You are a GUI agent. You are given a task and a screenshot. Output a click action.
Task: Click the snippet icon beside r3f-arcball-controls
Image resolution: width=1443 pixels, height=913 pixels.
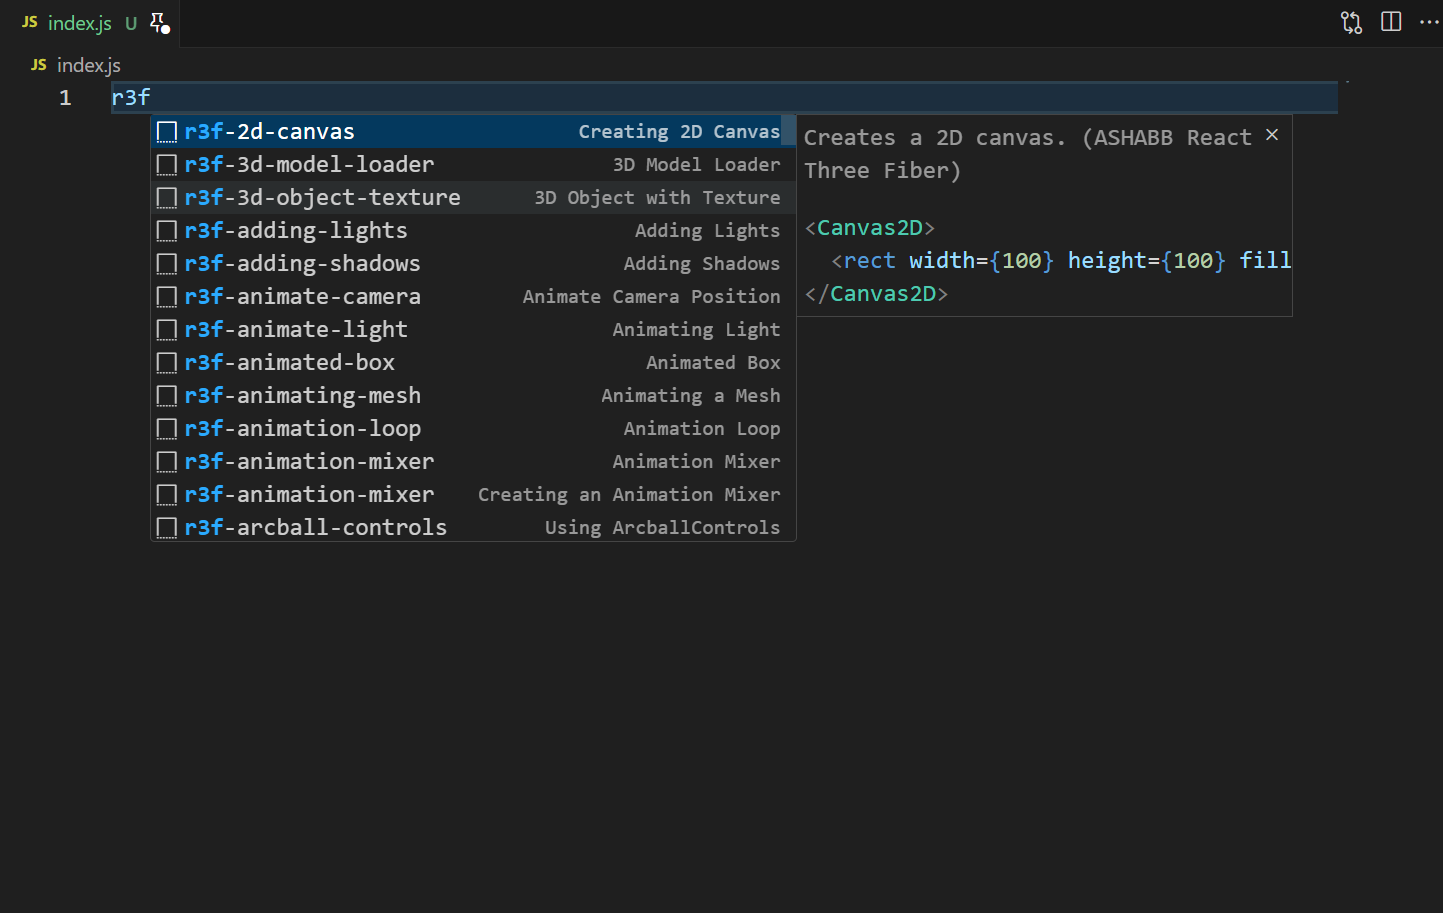167,528
